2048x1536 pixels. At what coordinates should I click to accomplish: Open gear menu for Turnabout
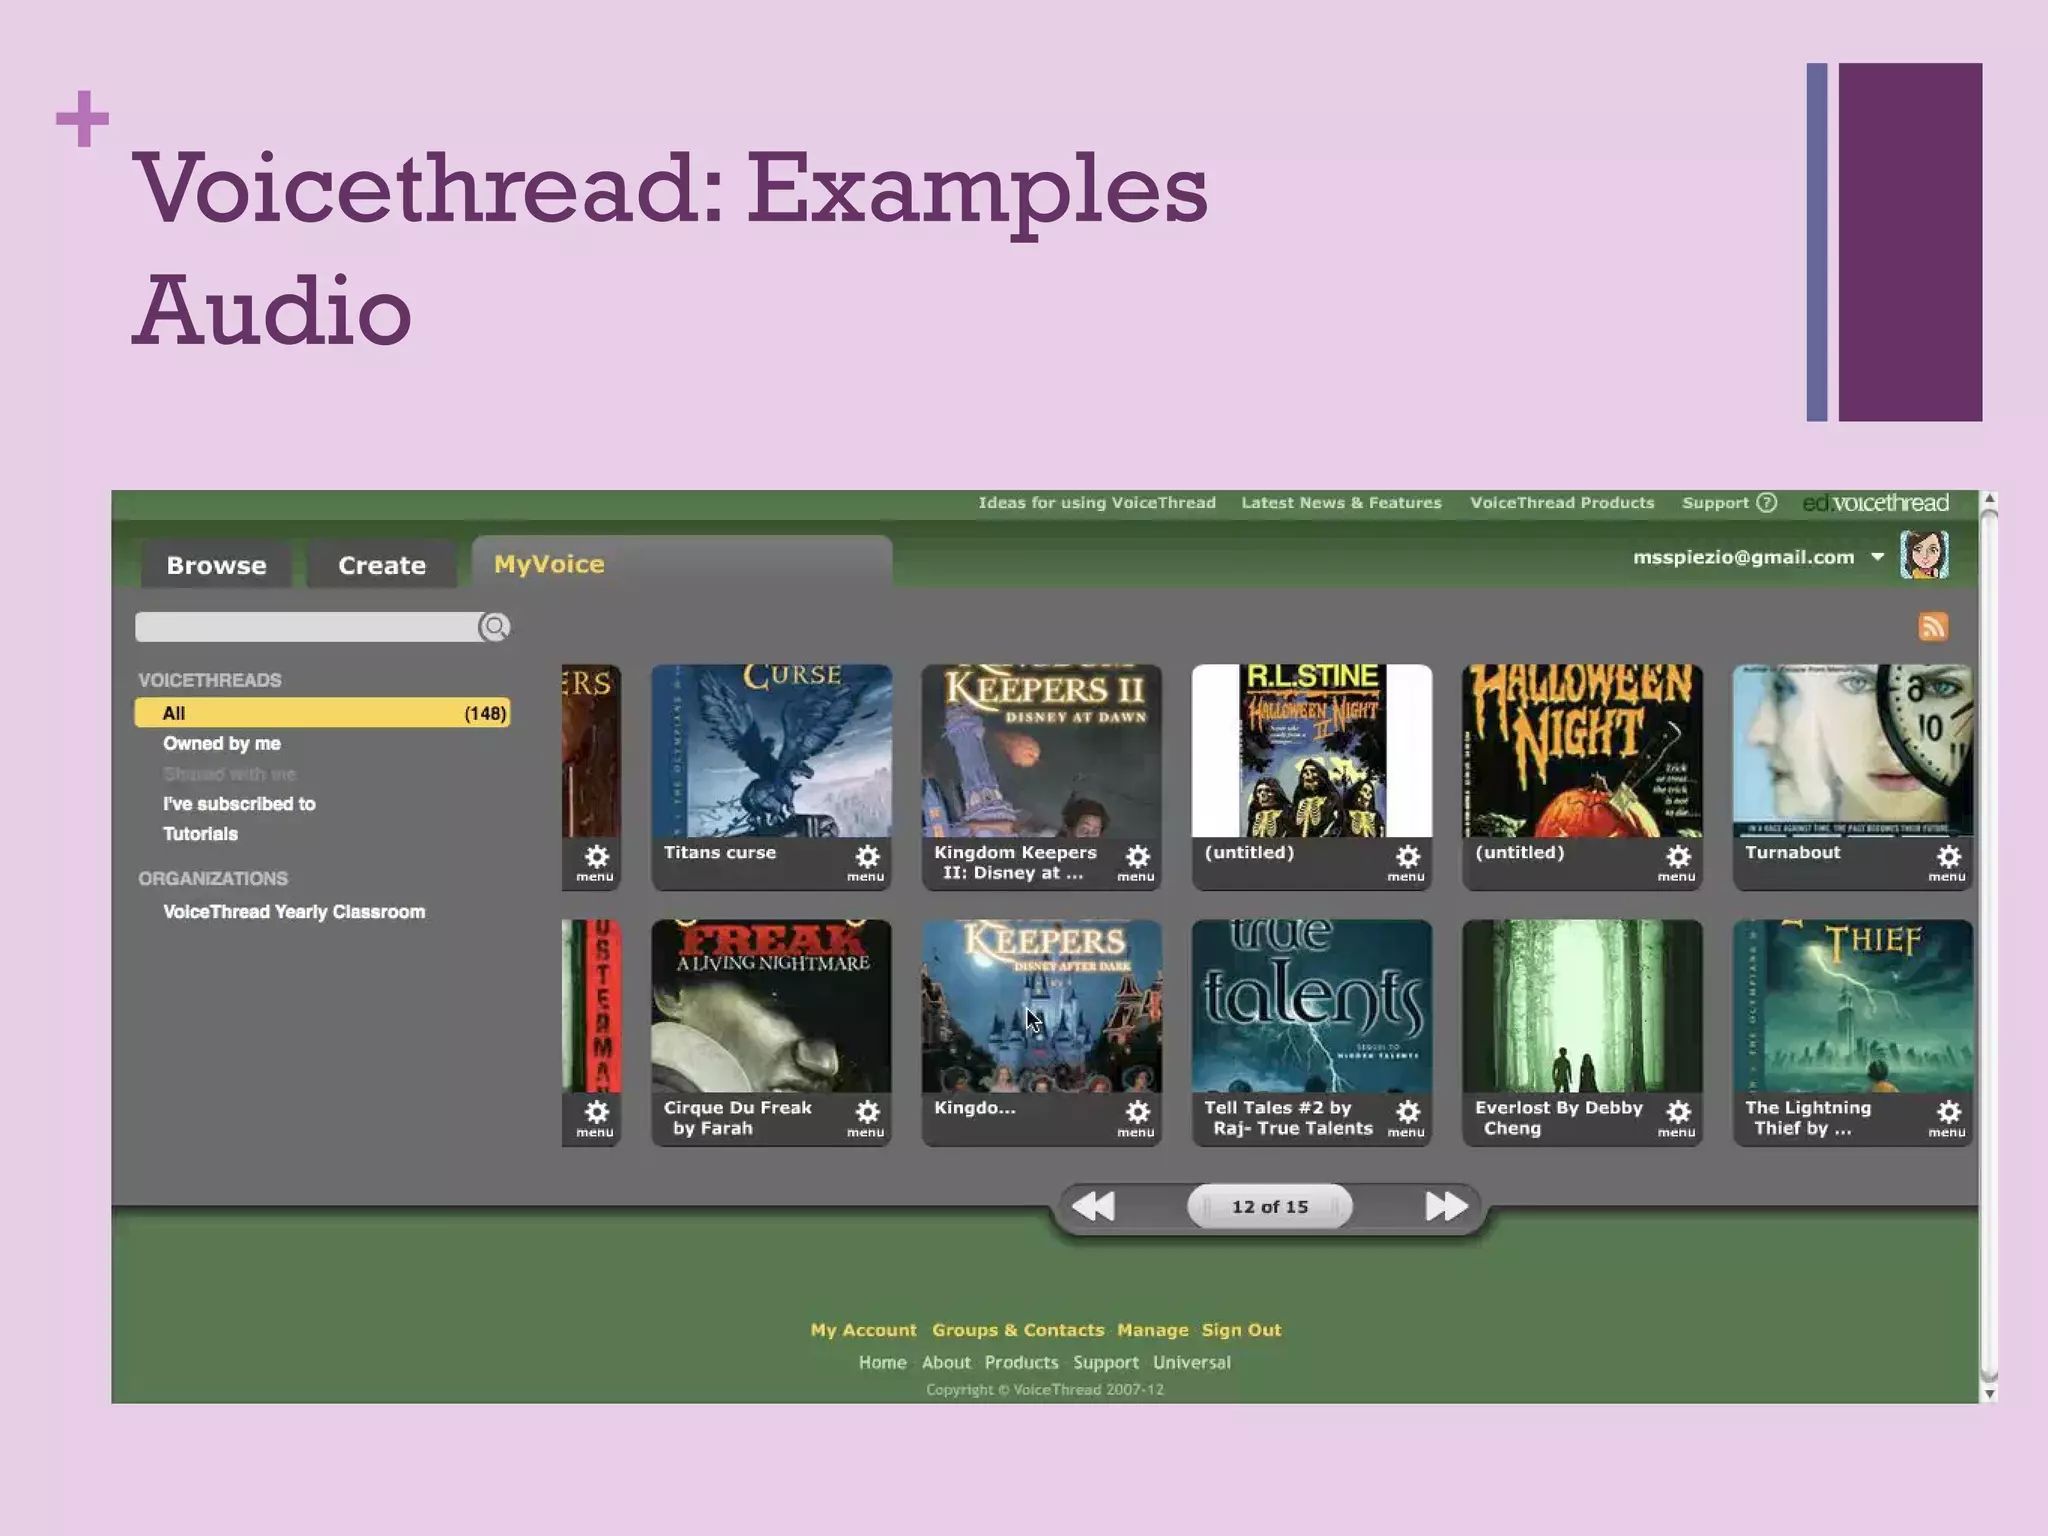click(x=1947, y=862)
